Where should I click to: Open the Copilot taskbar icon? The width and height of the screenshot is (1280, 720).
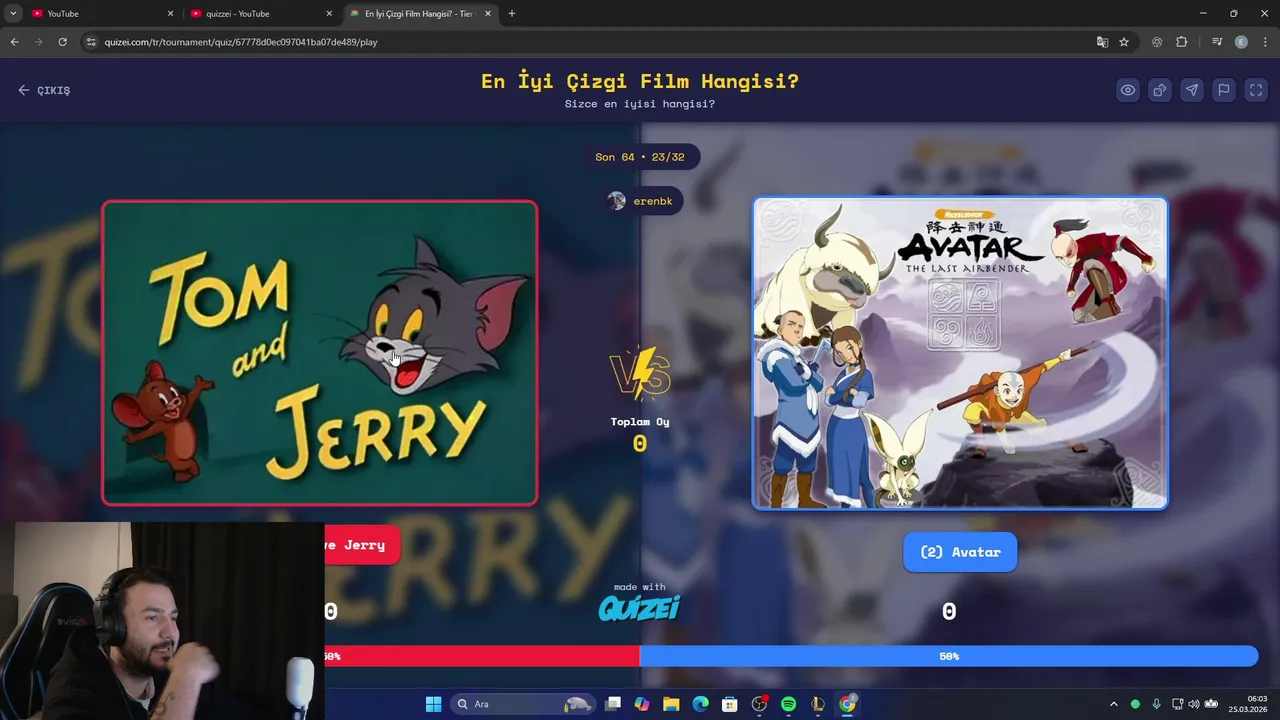pos(642,704)
